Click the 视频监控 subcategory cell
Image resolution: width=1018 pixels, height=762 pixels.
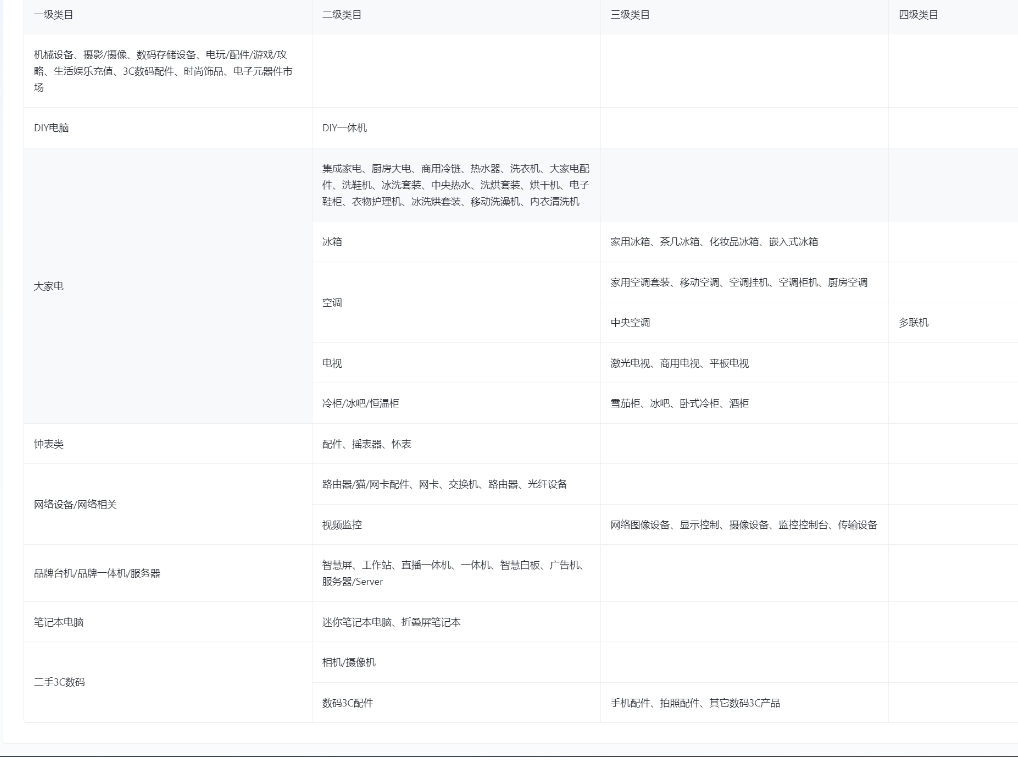[342, 525]
